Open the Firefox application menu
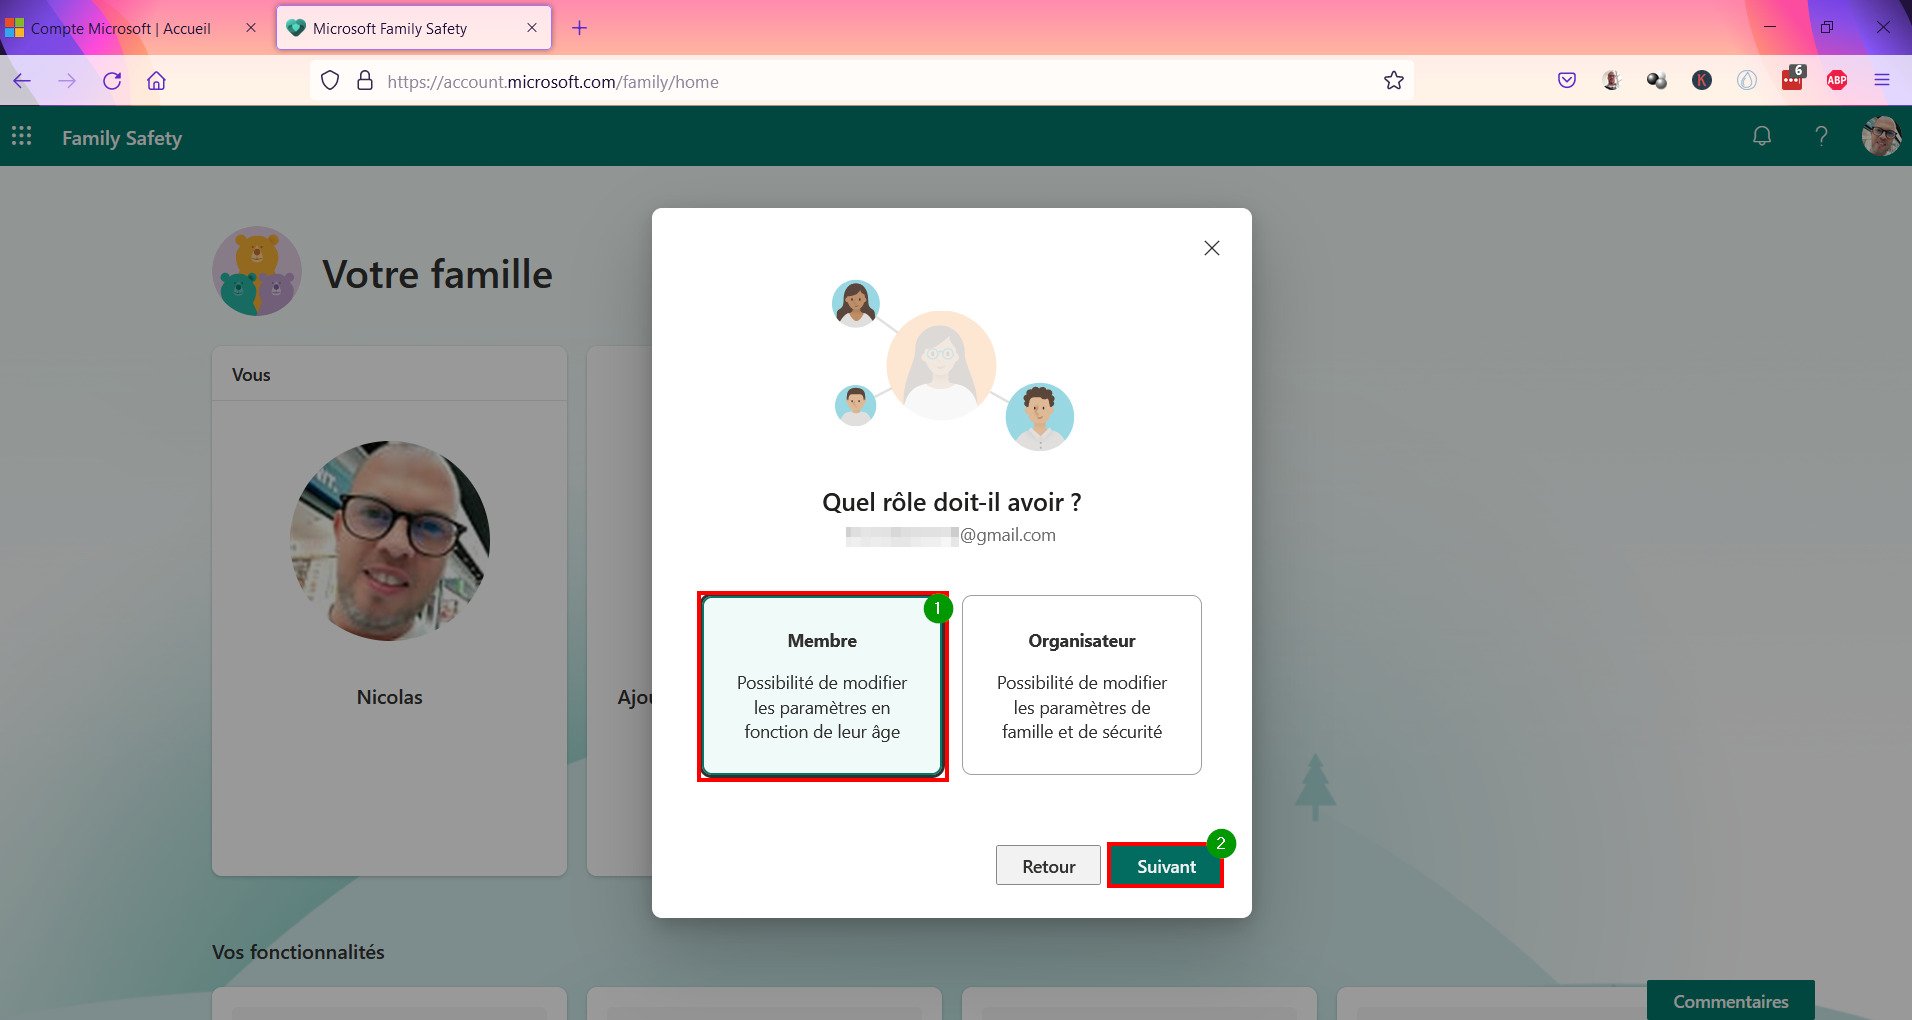The height and width of the screenshot is (1020, 1912). (1882, 81)
